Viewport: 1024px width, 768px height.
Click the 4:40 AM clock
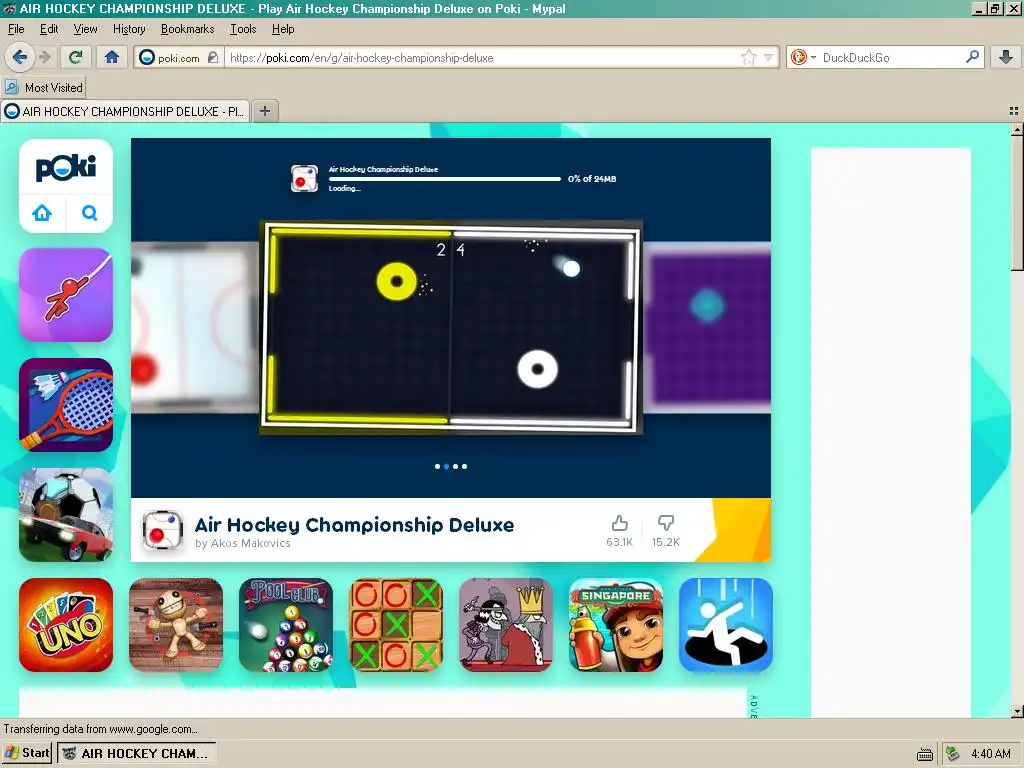991,754
